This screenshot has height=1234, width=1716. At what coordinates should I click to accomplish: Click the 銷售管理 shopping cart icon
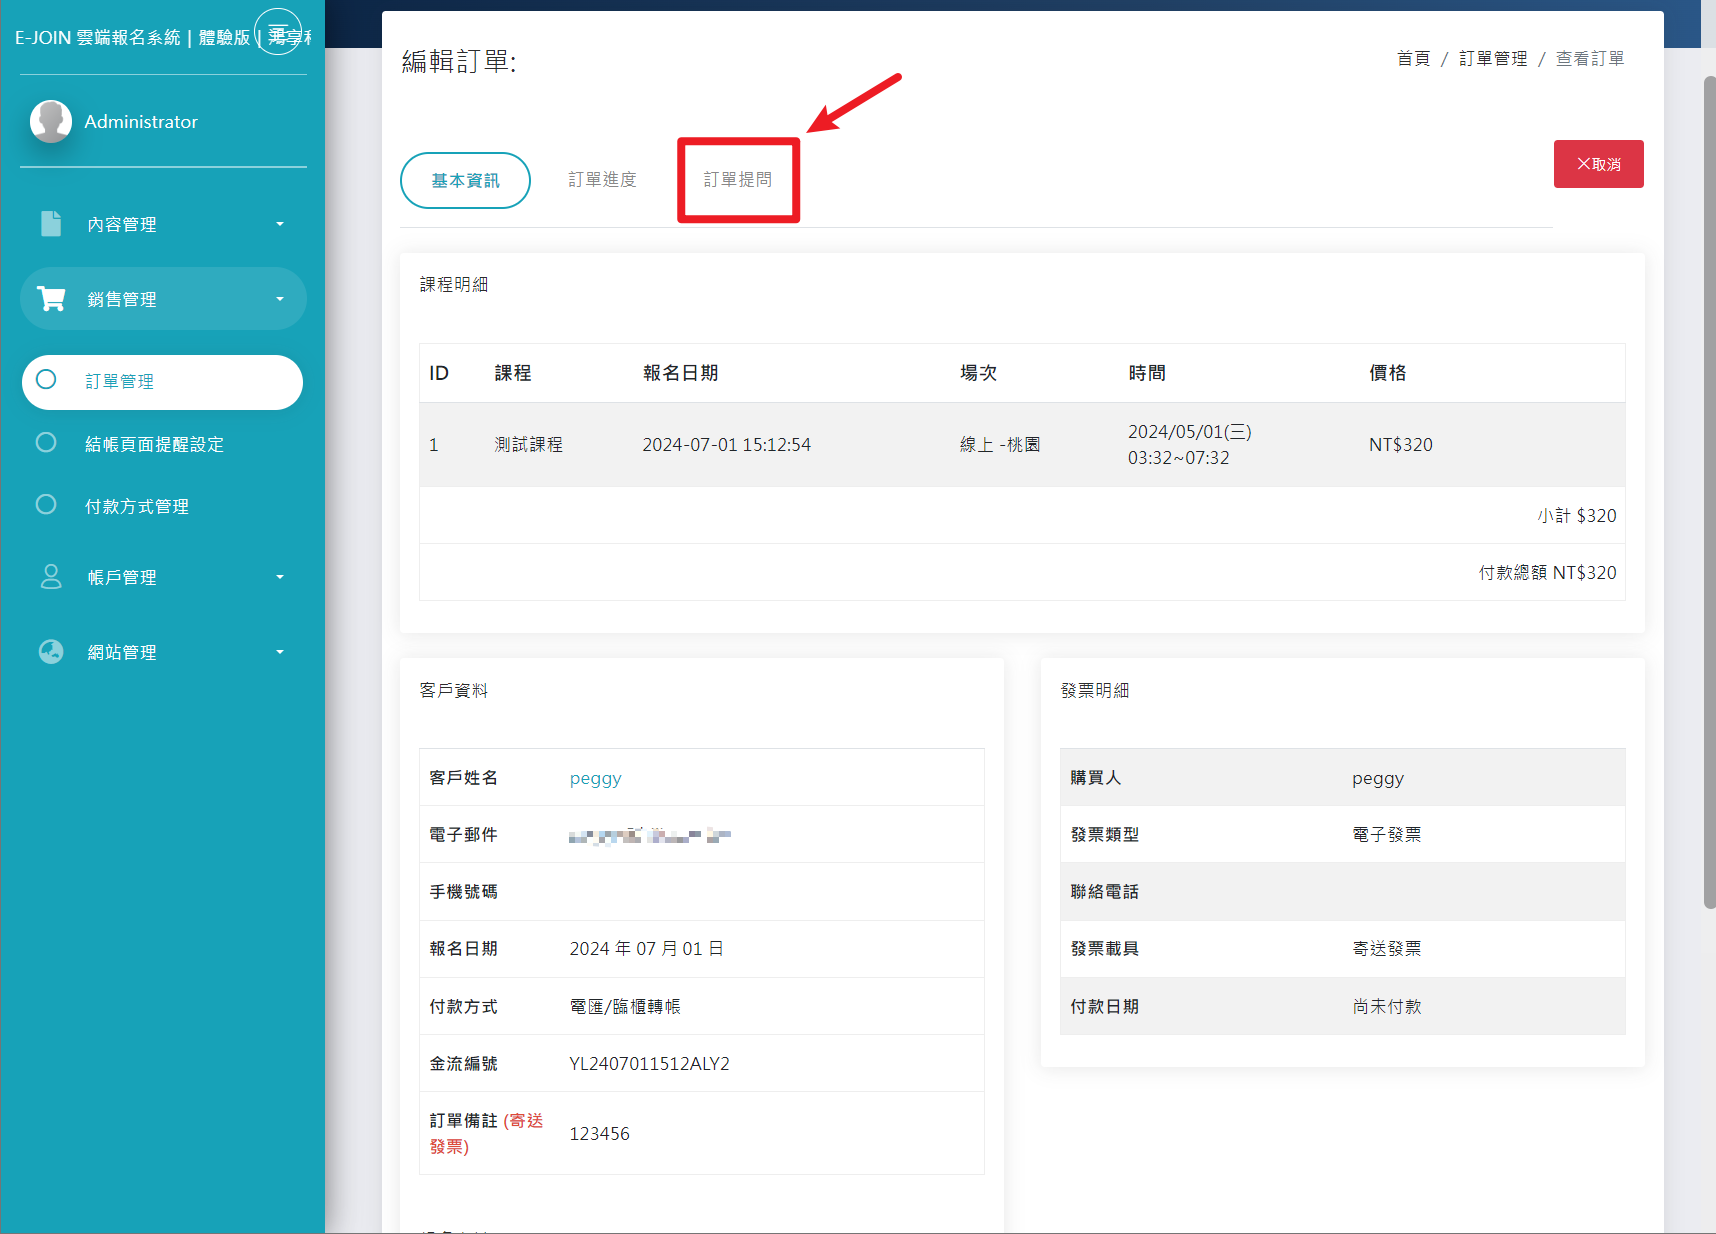pyautogui.click(x=51, y=298)
